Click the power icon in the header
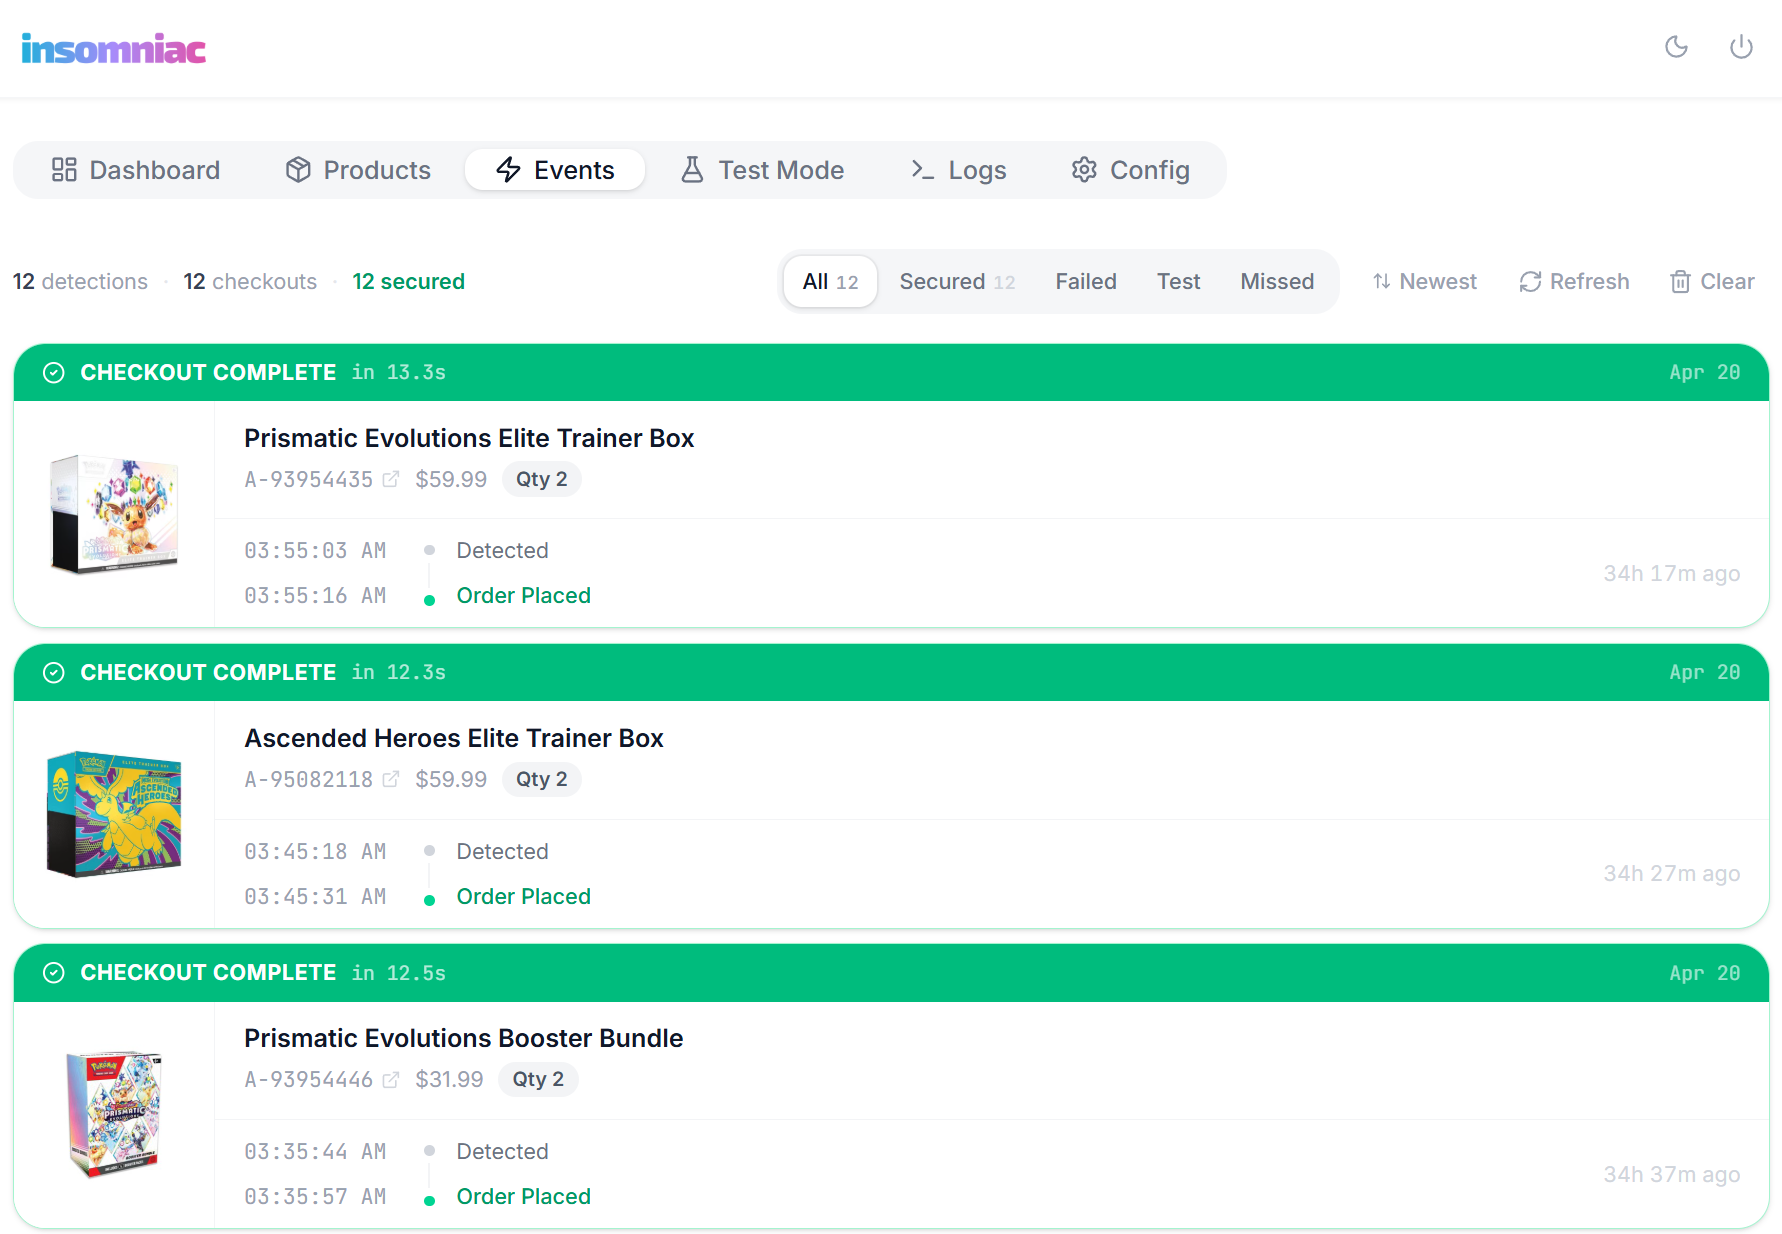This screenshot has width=1782, height=1234. (x=1741, y=47)
